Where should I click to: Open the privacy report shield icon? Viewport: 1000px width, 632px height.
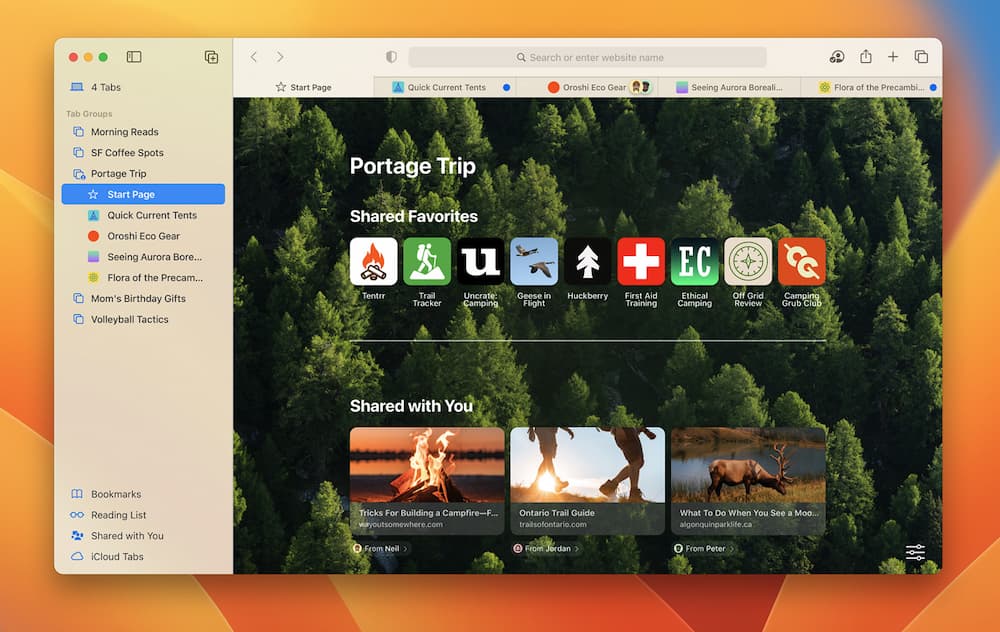(392, 57)
